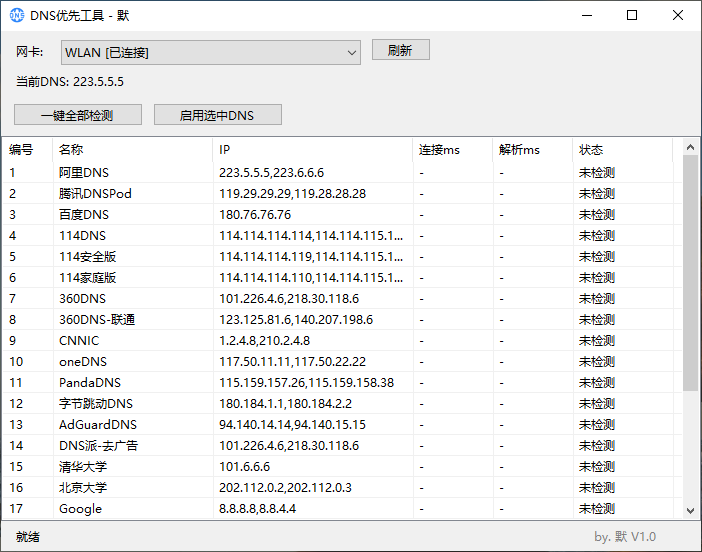
Task: Click the 启用选中DNS button
Action: (218, 115)
